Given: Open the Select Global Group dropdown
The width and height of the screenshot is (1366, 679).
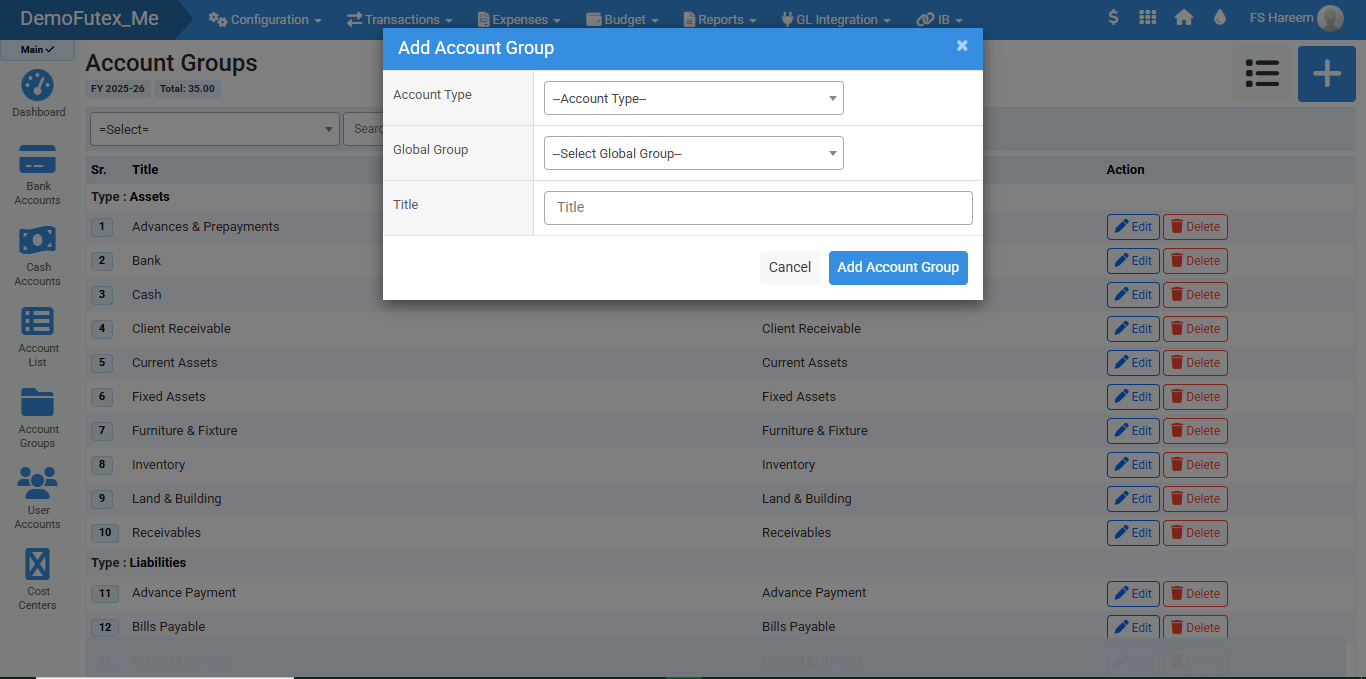Looking at the screenshot, I should (x=693, y=154).
